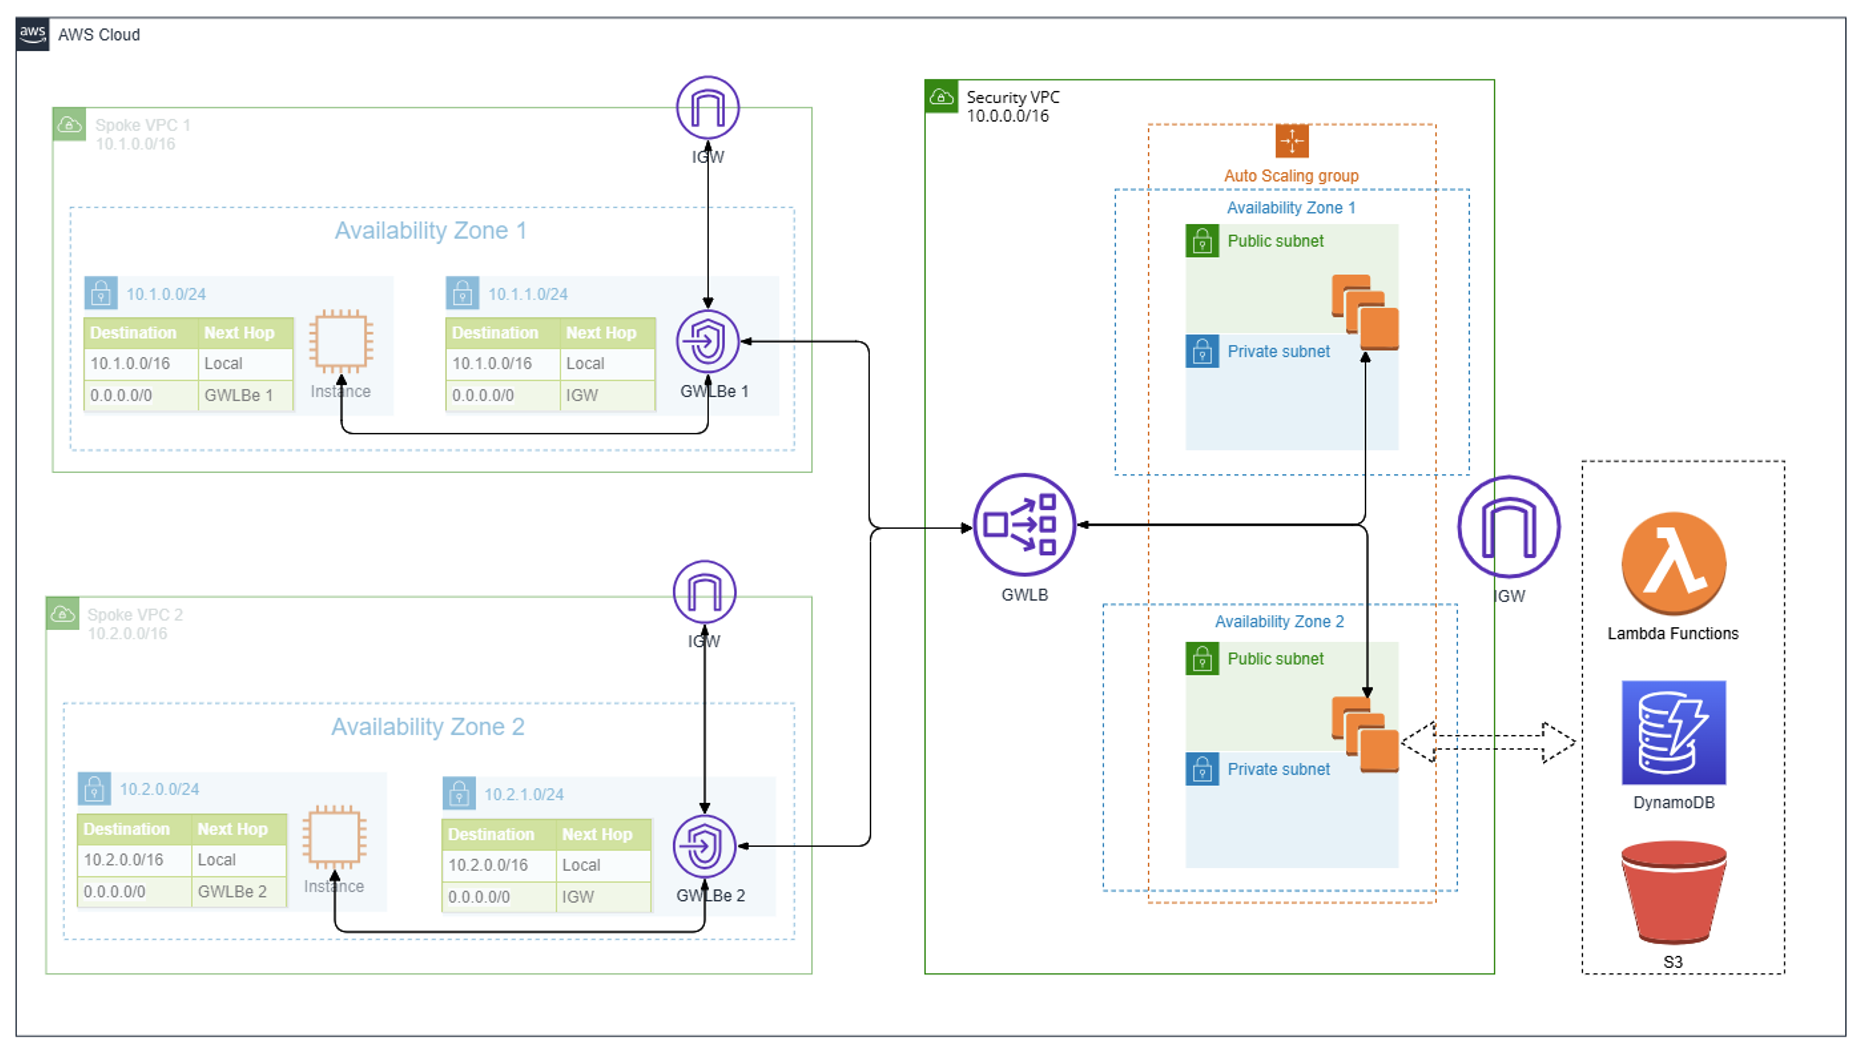1861x1050 pixels.
Task: Select the GWLB load balancer icon
Action: pos(1024,525)
